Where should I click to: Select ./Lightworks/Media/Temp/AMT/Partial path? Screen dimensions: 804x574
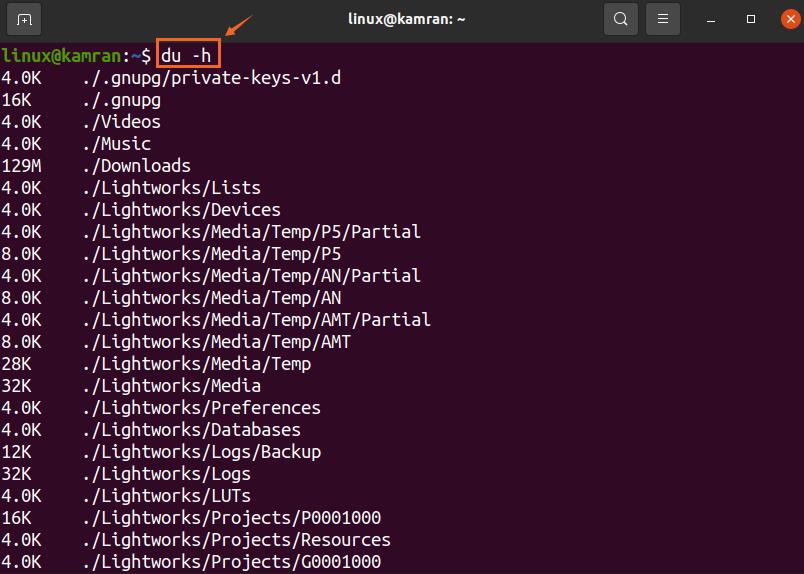256,321
